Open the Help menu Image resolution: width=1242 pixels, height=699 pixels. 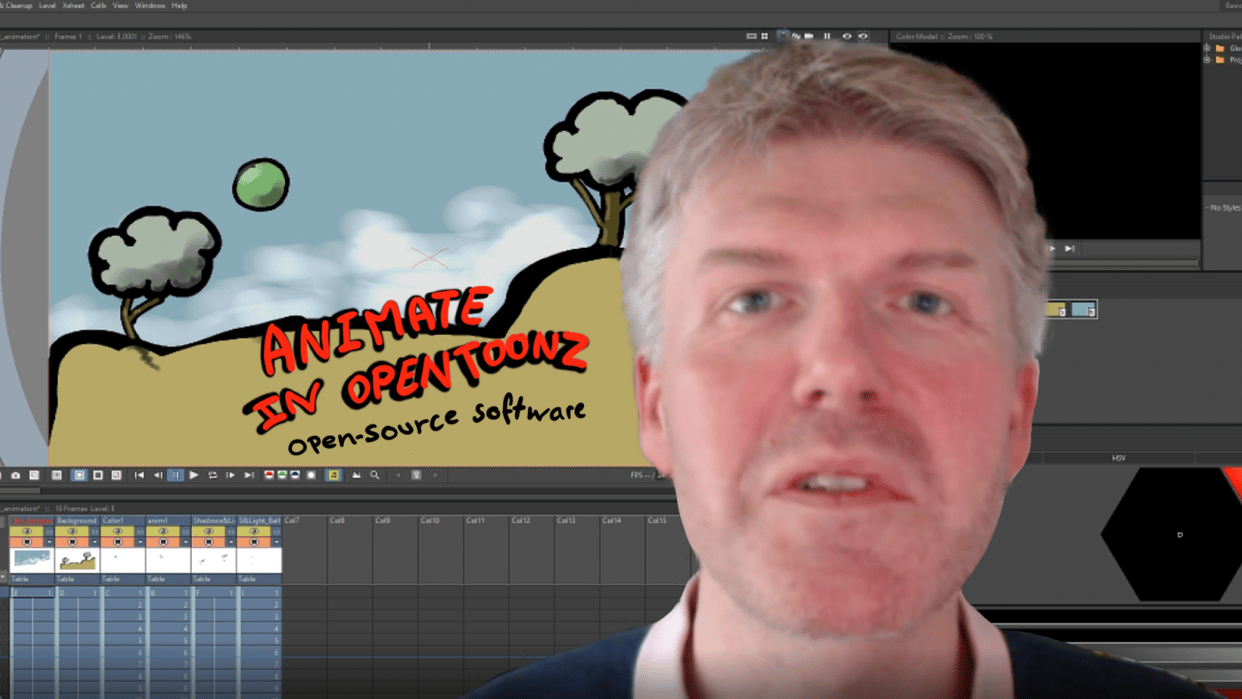coord(179,5)
